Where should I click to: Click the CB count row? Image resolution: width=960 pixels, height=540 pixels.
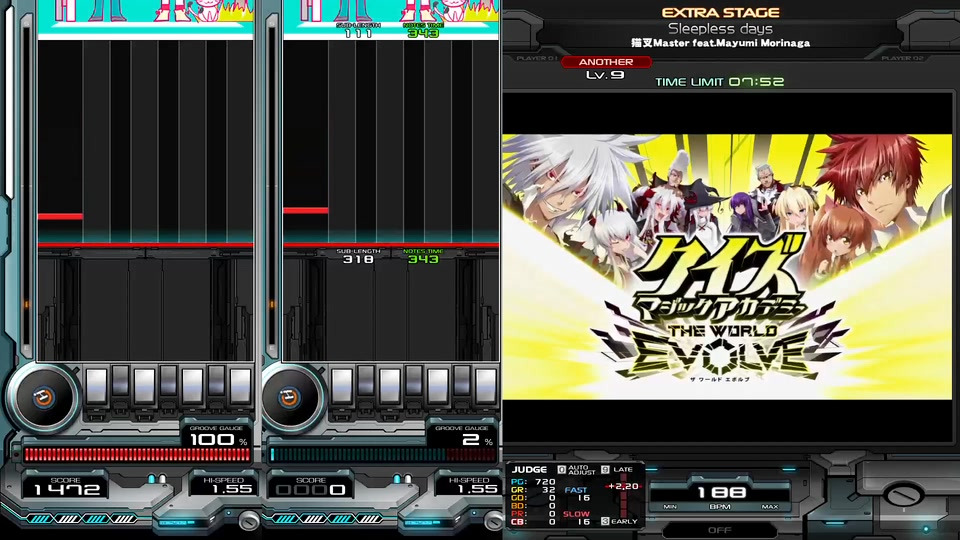[x=533, y=522]
